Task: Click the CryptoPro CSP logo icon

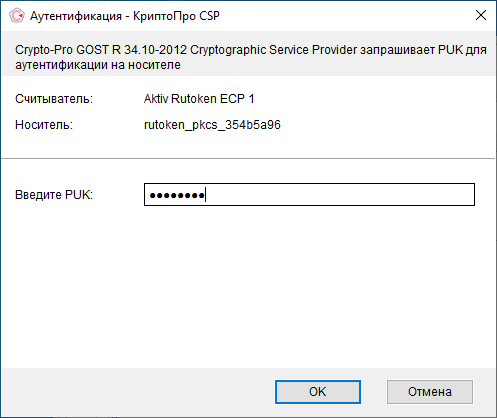Action: (17, 16)
